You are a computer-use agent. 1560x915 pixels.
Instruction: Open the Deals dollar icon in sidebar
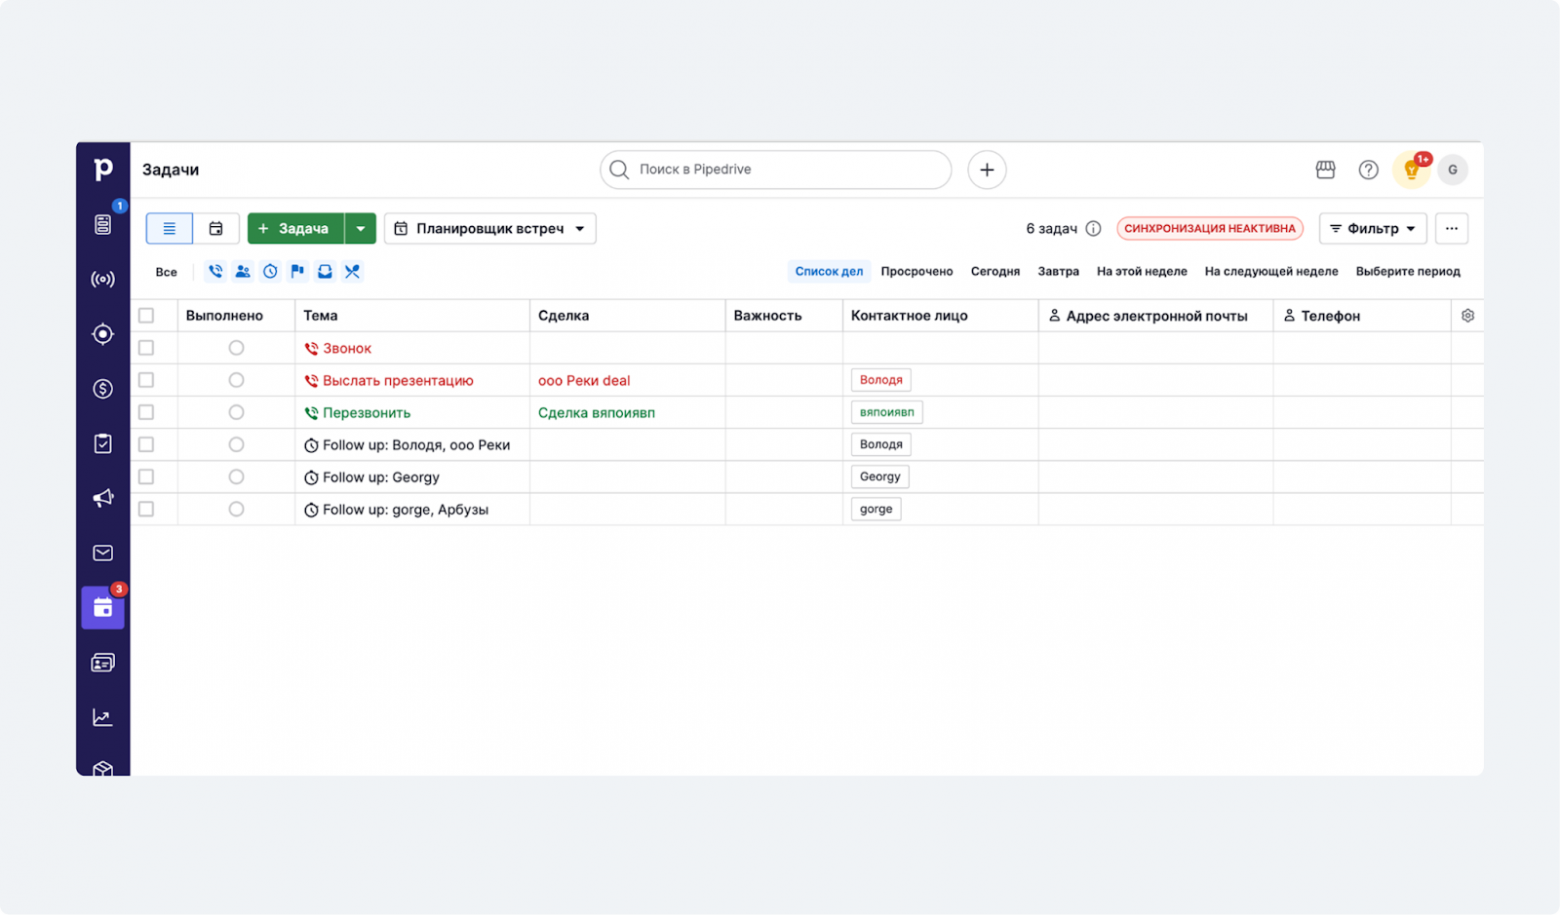point(102,389)
